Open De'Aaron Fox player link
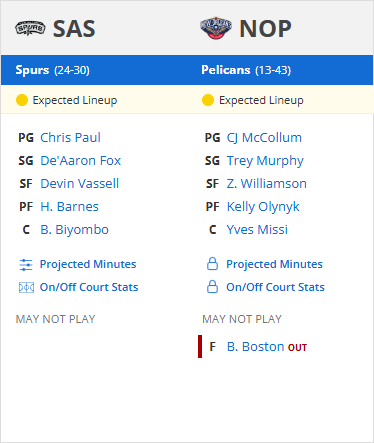 coord(80,161)
